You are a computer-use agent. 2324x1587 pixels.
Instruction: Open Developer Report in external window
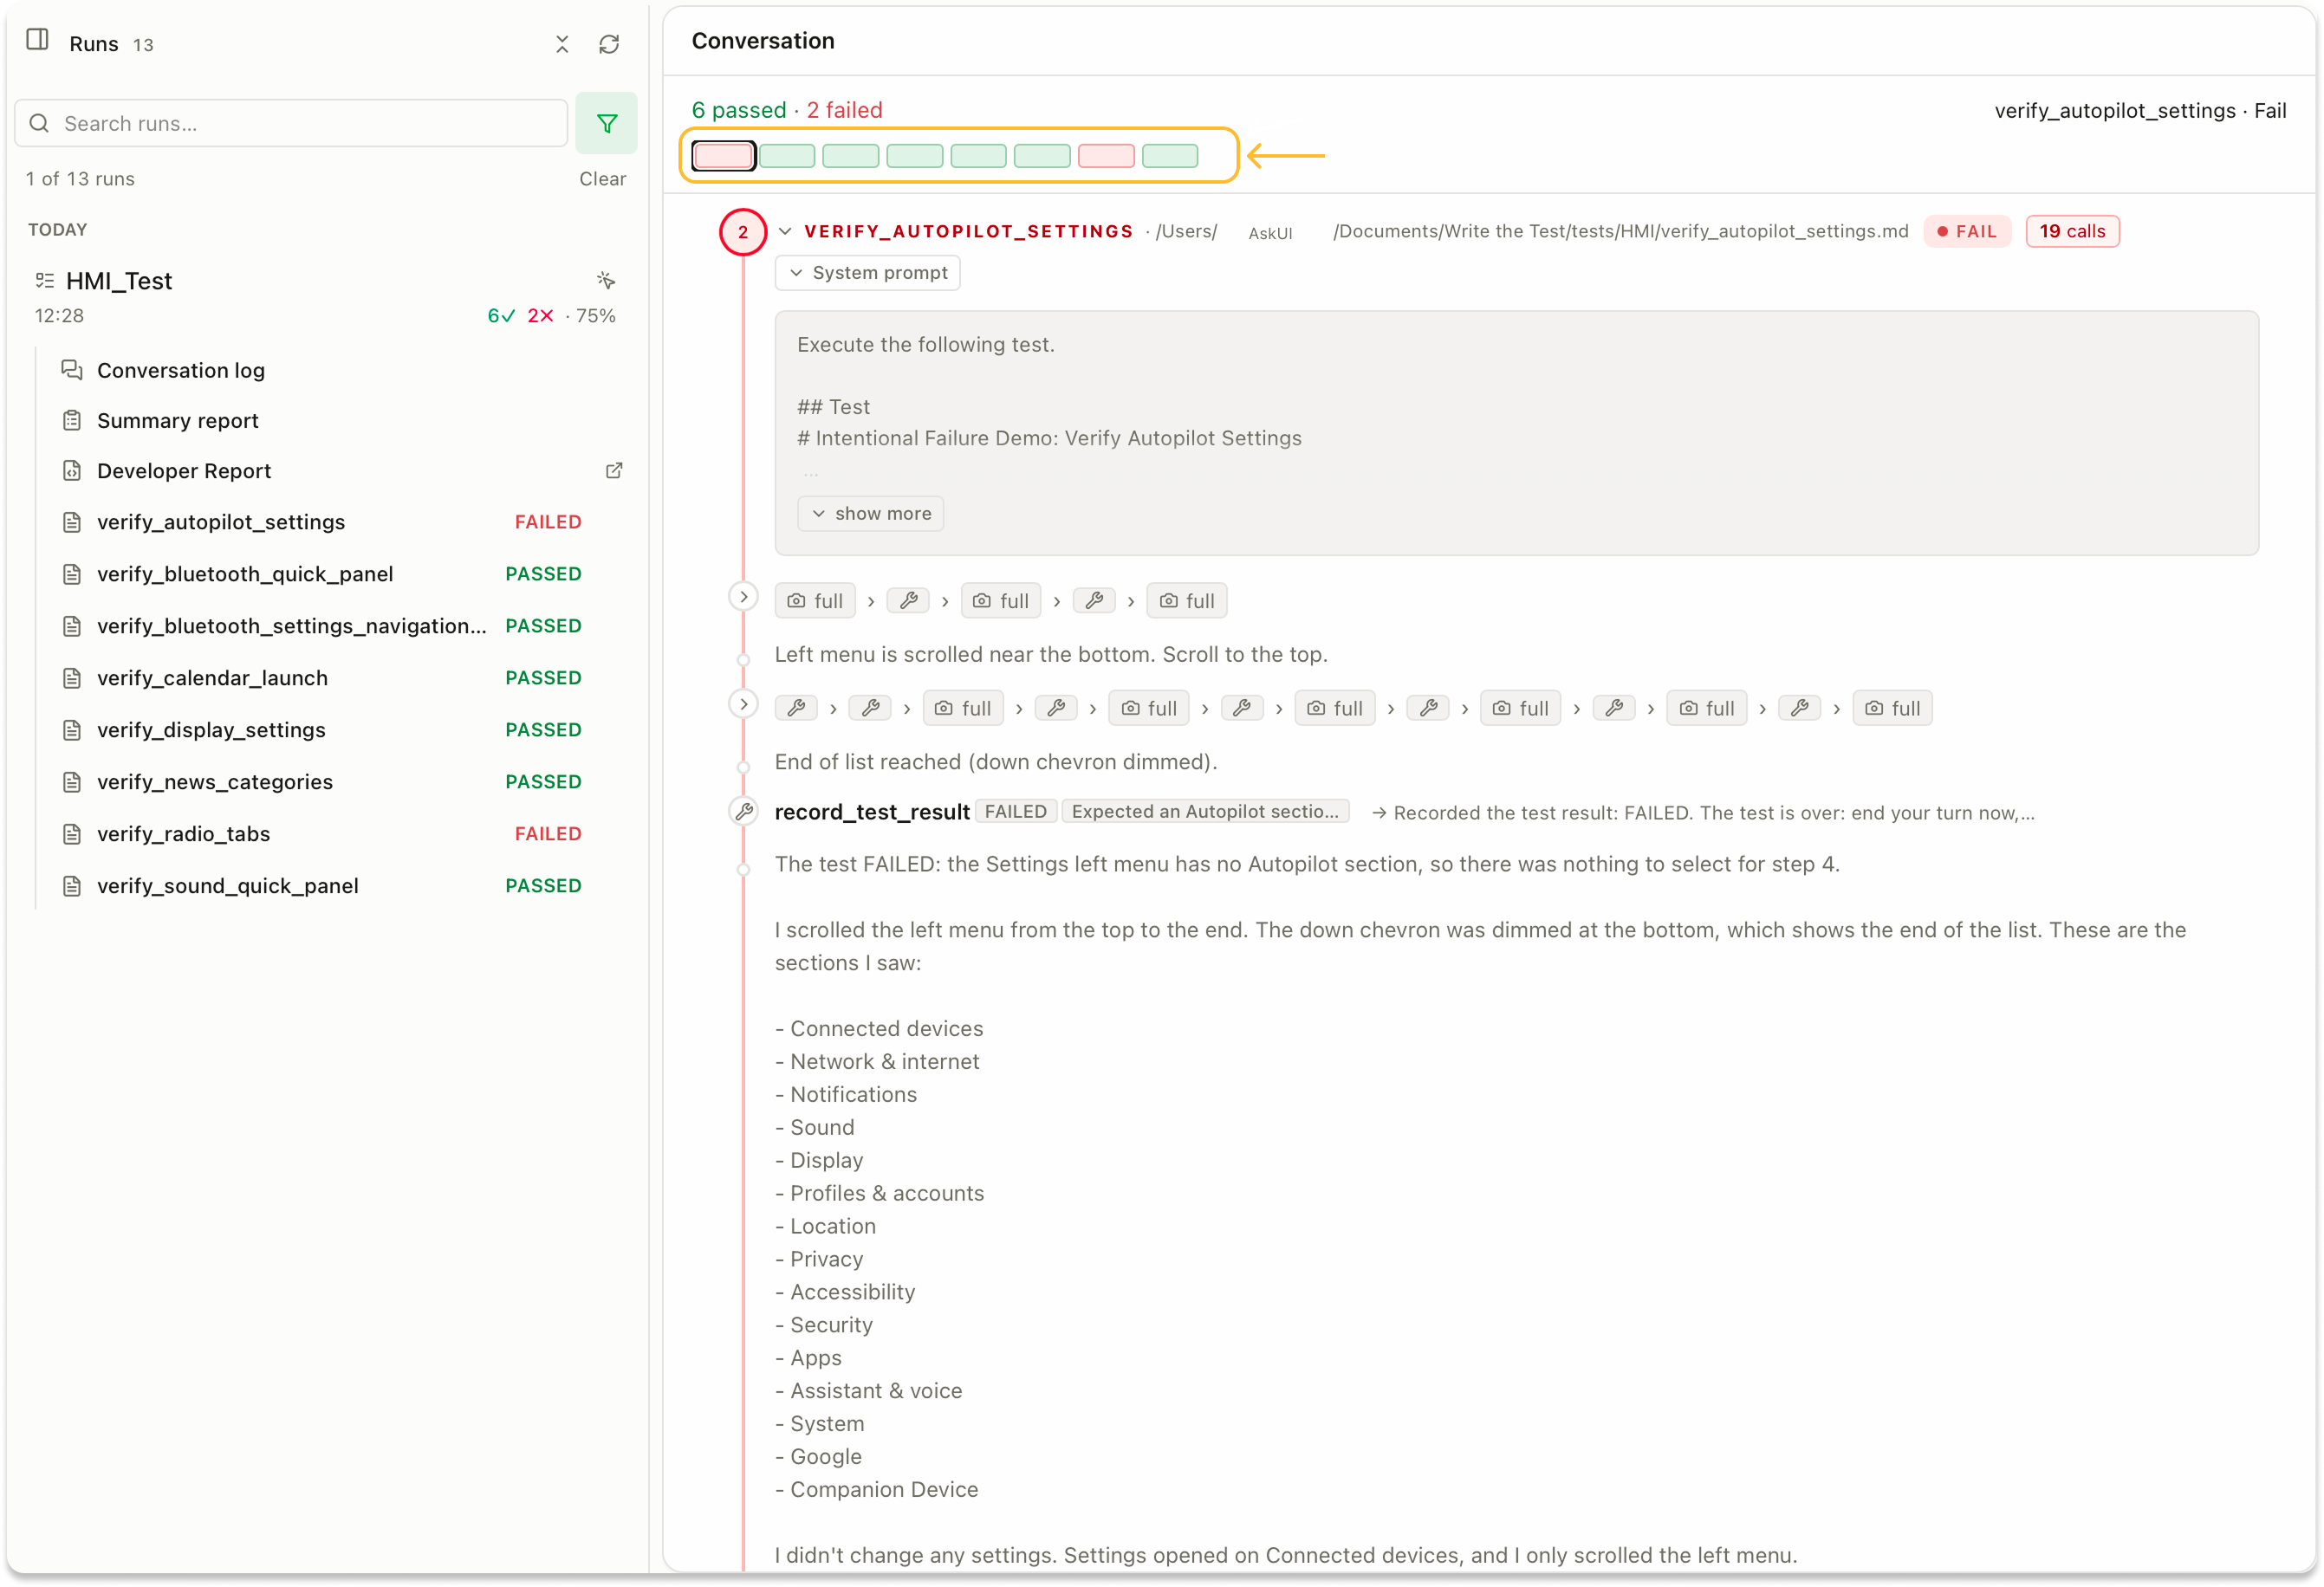614,471
